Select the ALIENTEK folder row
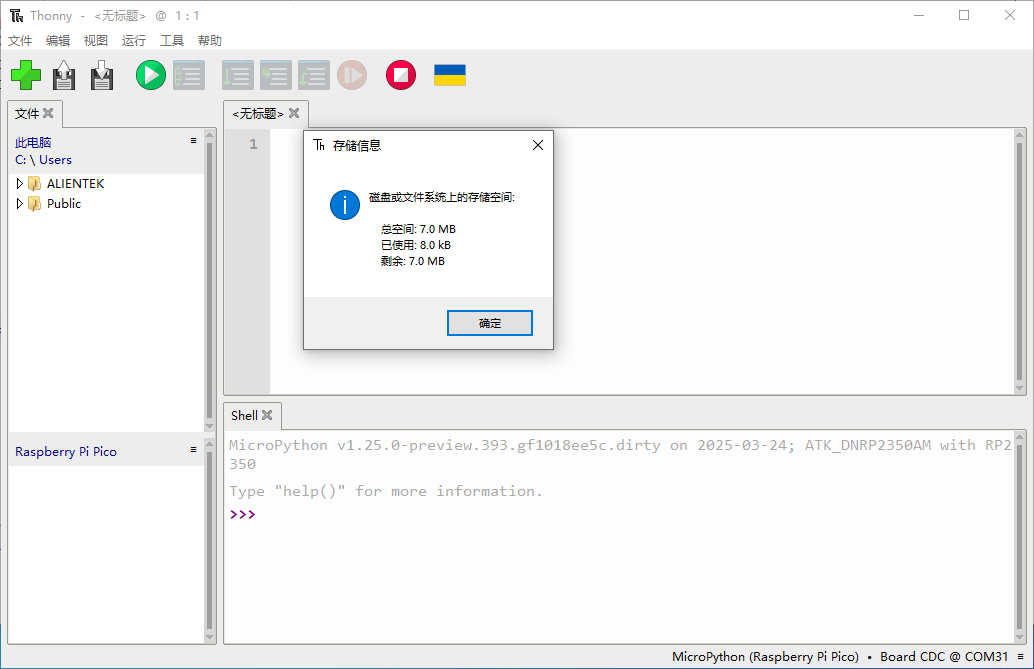Image resolution: width=1034 pixels, height=669 pixels. (106, 183)
